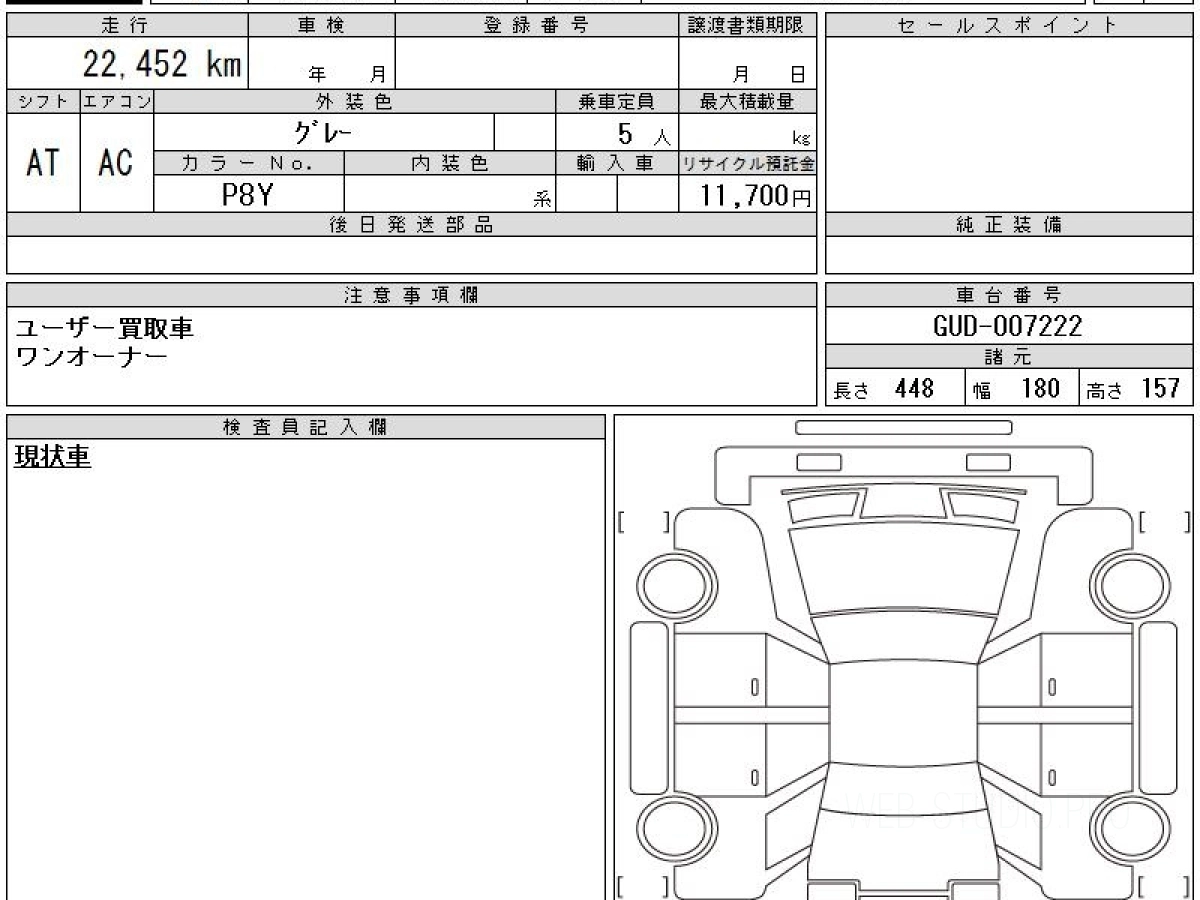Click the エアコン column header
The width and height of the screenshot is (1200, 900).
click(117, 101)
